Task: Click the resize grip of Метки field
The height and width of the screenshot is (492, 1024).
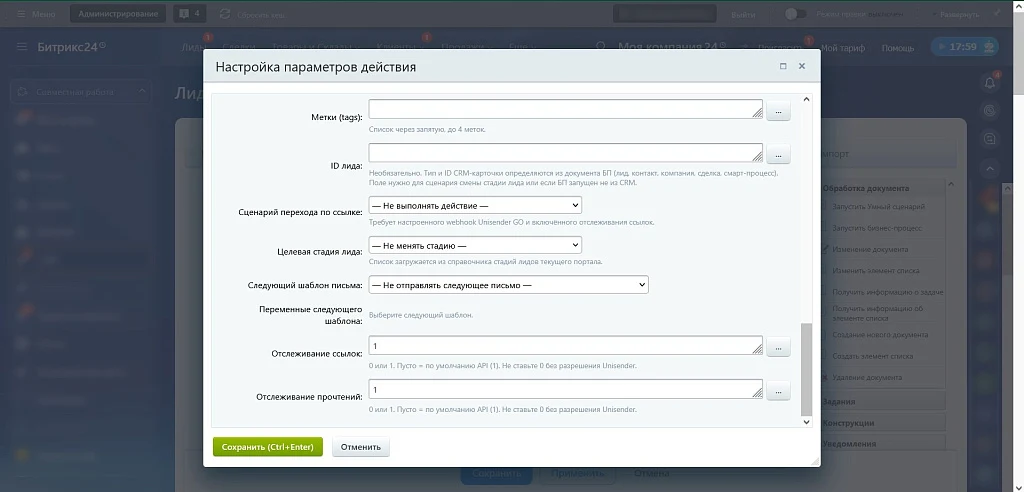Action: tap(757, 113)
